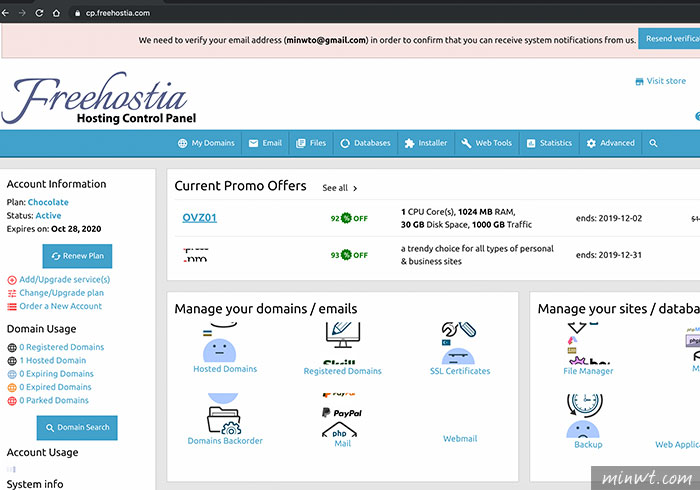Image resolution: width=700 pixels, height=490 pixels.
Task: Click the Resend verification button
Action: [x=669, y=39]
